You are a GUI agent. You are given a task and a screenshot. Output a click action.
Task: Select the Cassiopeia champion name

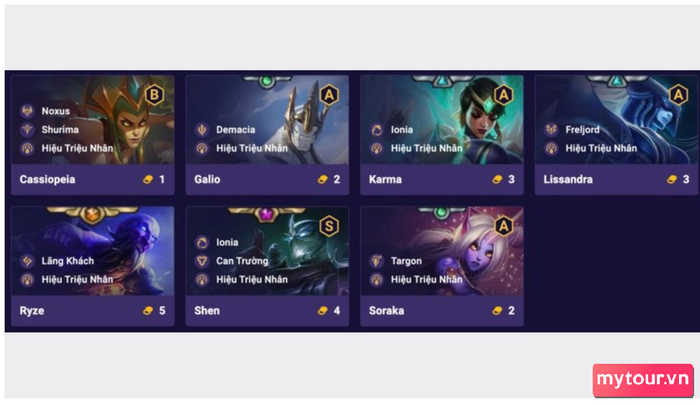coord(47,180)
